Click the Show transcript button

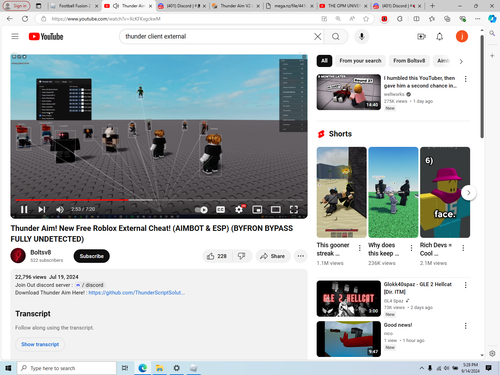click(x=40, y=344)
